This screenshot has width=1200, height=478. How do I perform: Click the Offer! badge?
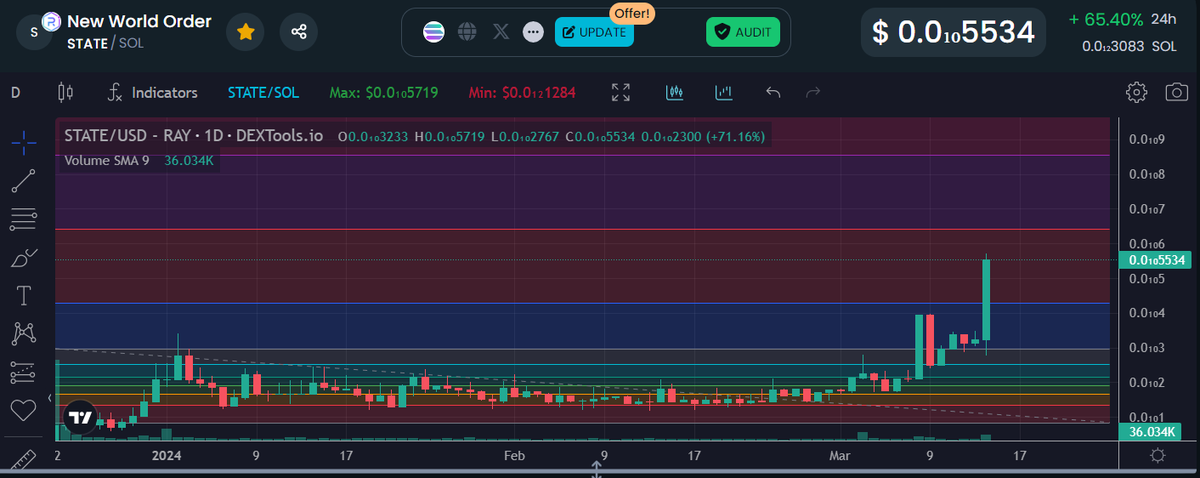coord(632,13)
